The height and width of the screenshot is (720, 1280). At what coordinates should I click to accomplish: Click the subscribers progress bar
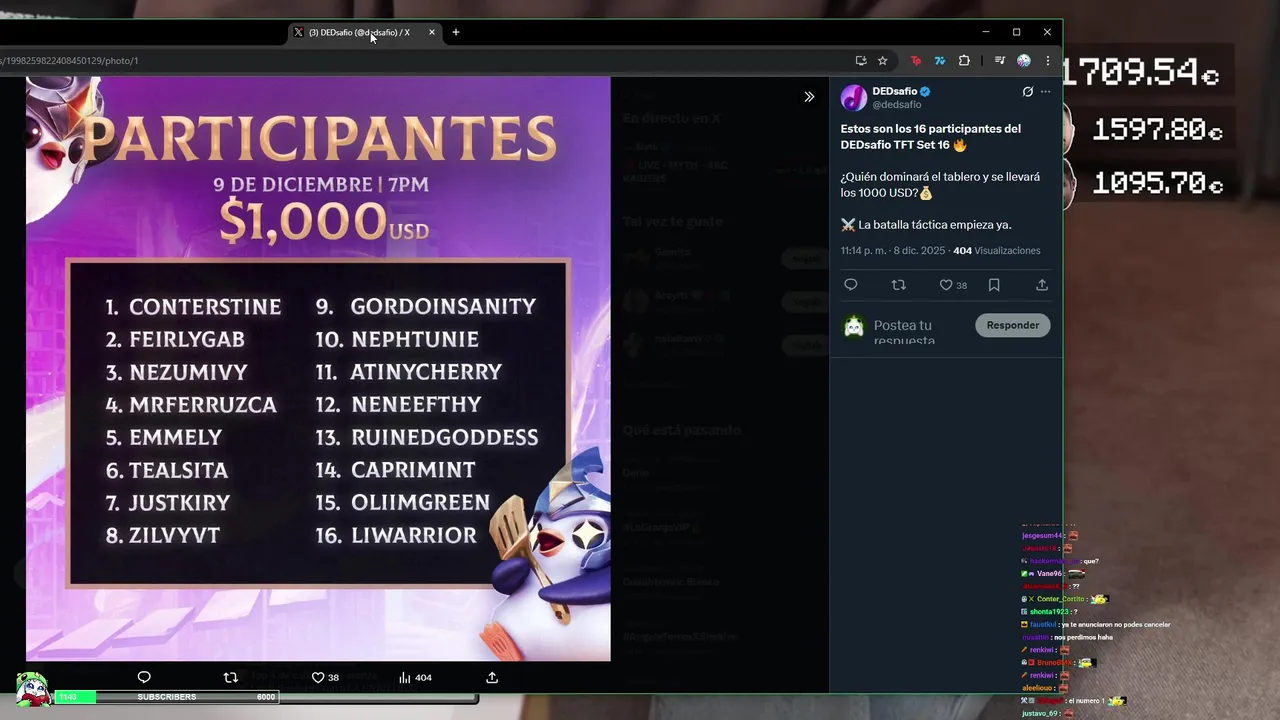[x=166, y=697]
